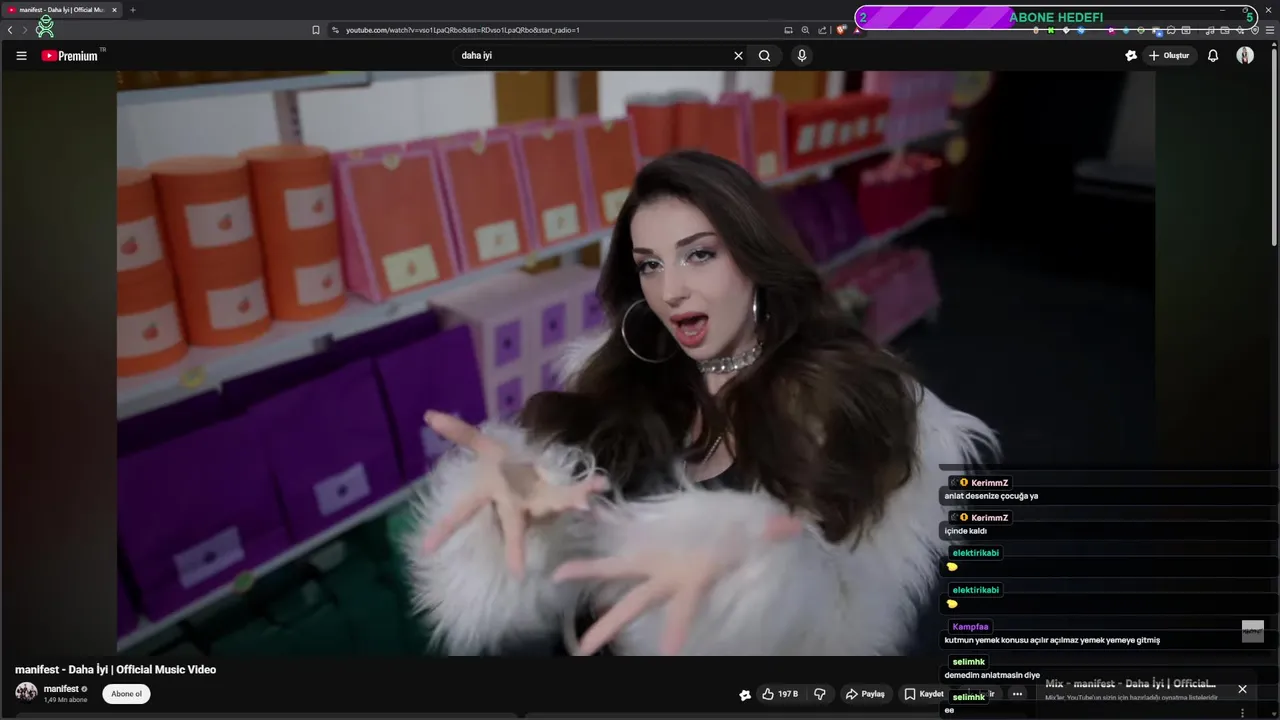Click the share page icon in address bar
Screen dimensions: 1280x720
[x=822, y=30]
